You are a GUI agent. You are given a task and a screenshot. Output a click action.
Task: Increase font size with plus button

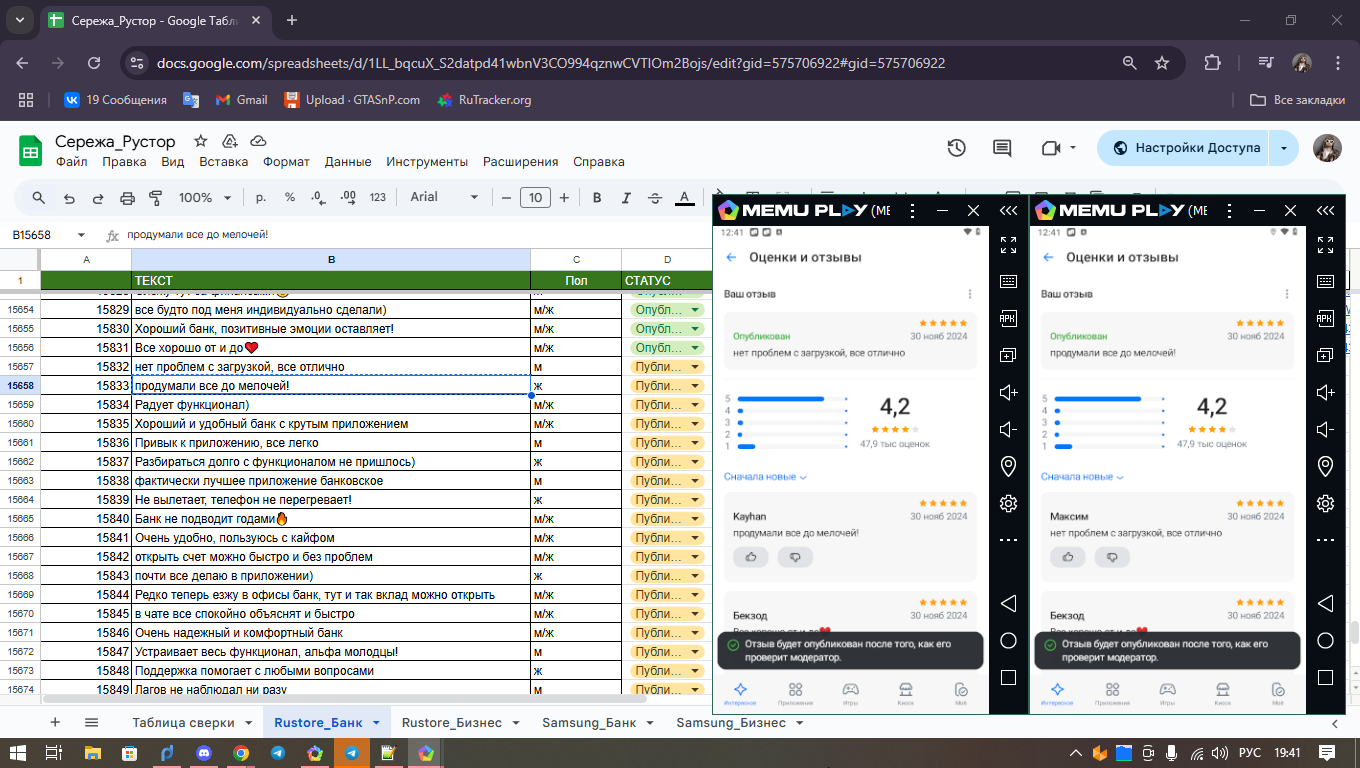(564, 197)
